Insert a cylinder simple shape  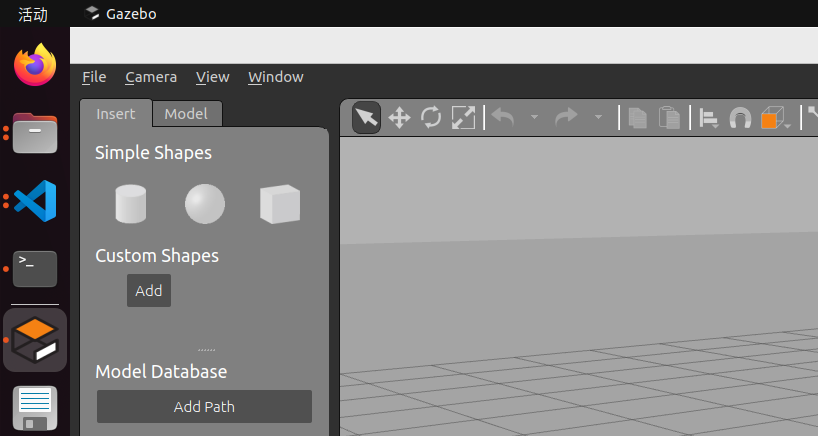pos(130,204)
